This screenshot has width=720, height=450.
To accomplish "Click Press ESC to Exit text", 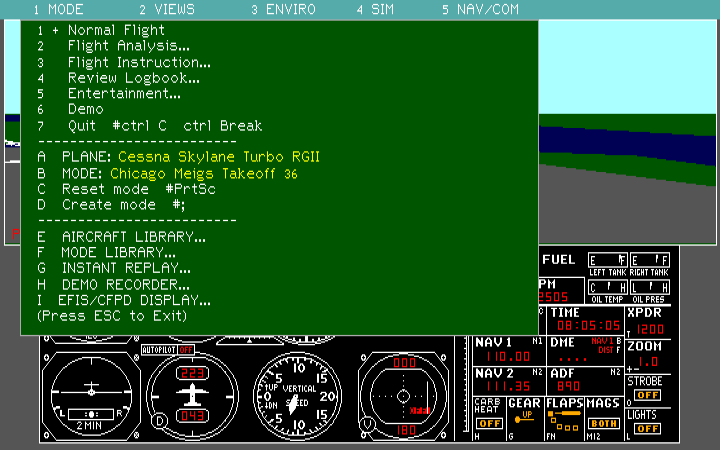I will pyautogui.click(x=112, y=316).
